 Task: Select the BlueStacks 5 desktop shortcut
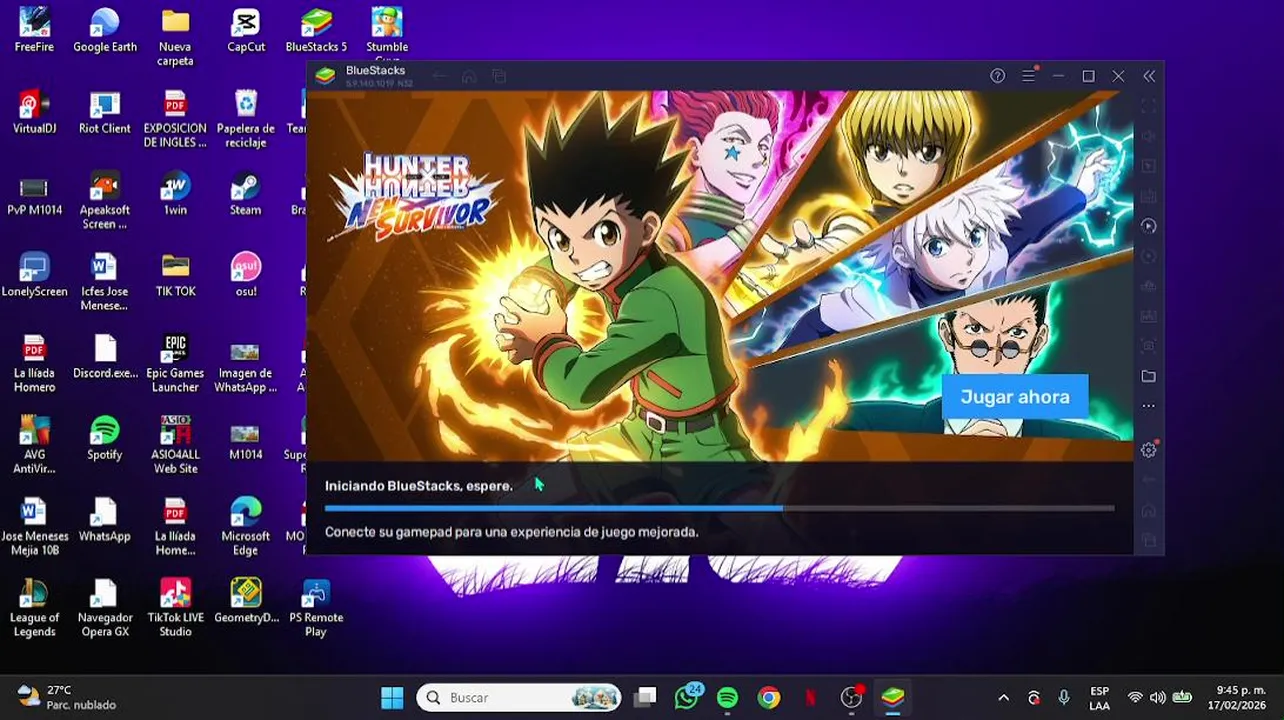tap(316, 30)
